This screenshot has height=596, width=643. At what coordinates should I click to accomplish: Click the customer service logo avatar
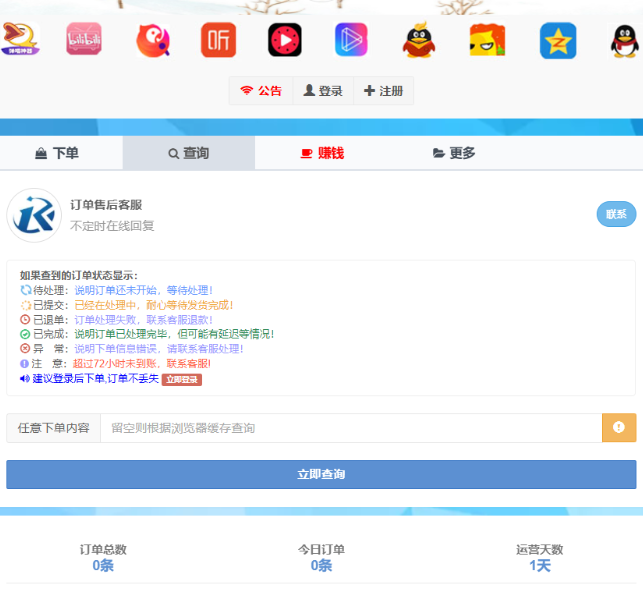(x=34, y=215)
